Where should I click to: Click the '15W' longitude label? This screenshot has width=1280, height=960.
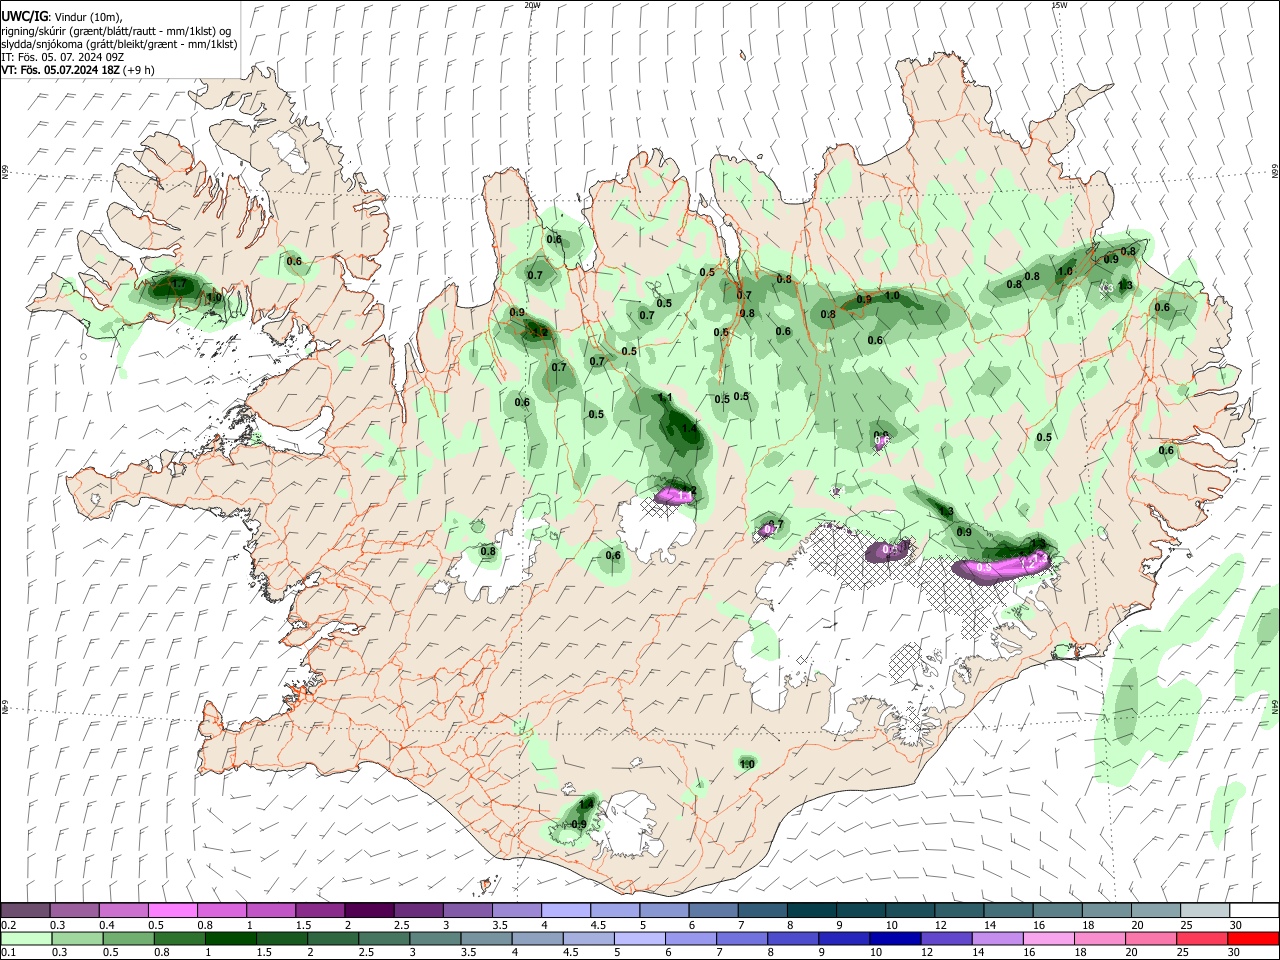coord(1059,5)
